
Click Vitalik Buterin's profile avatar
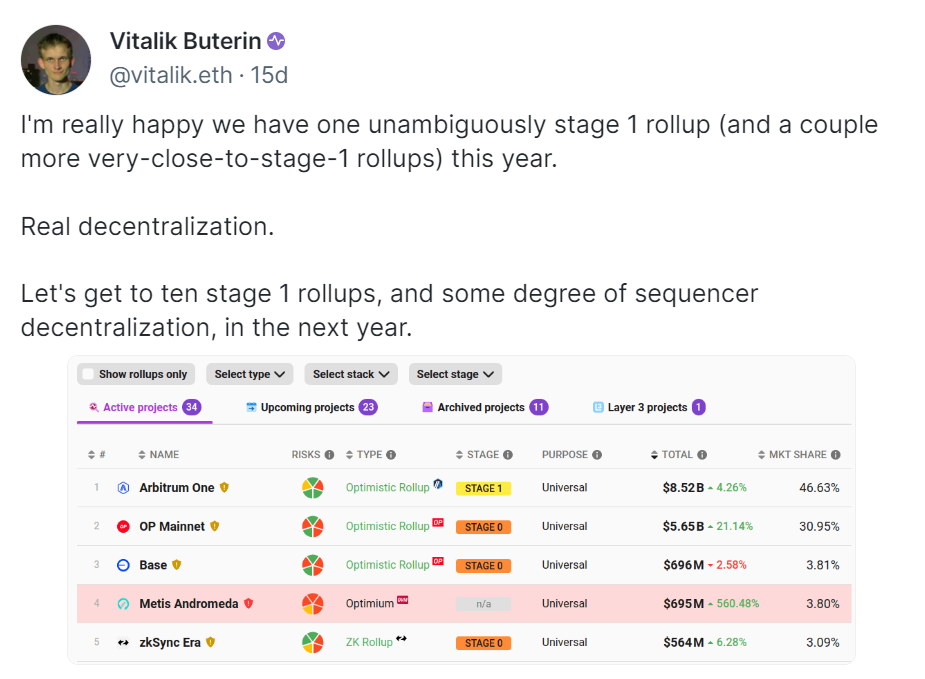[57, 58]
